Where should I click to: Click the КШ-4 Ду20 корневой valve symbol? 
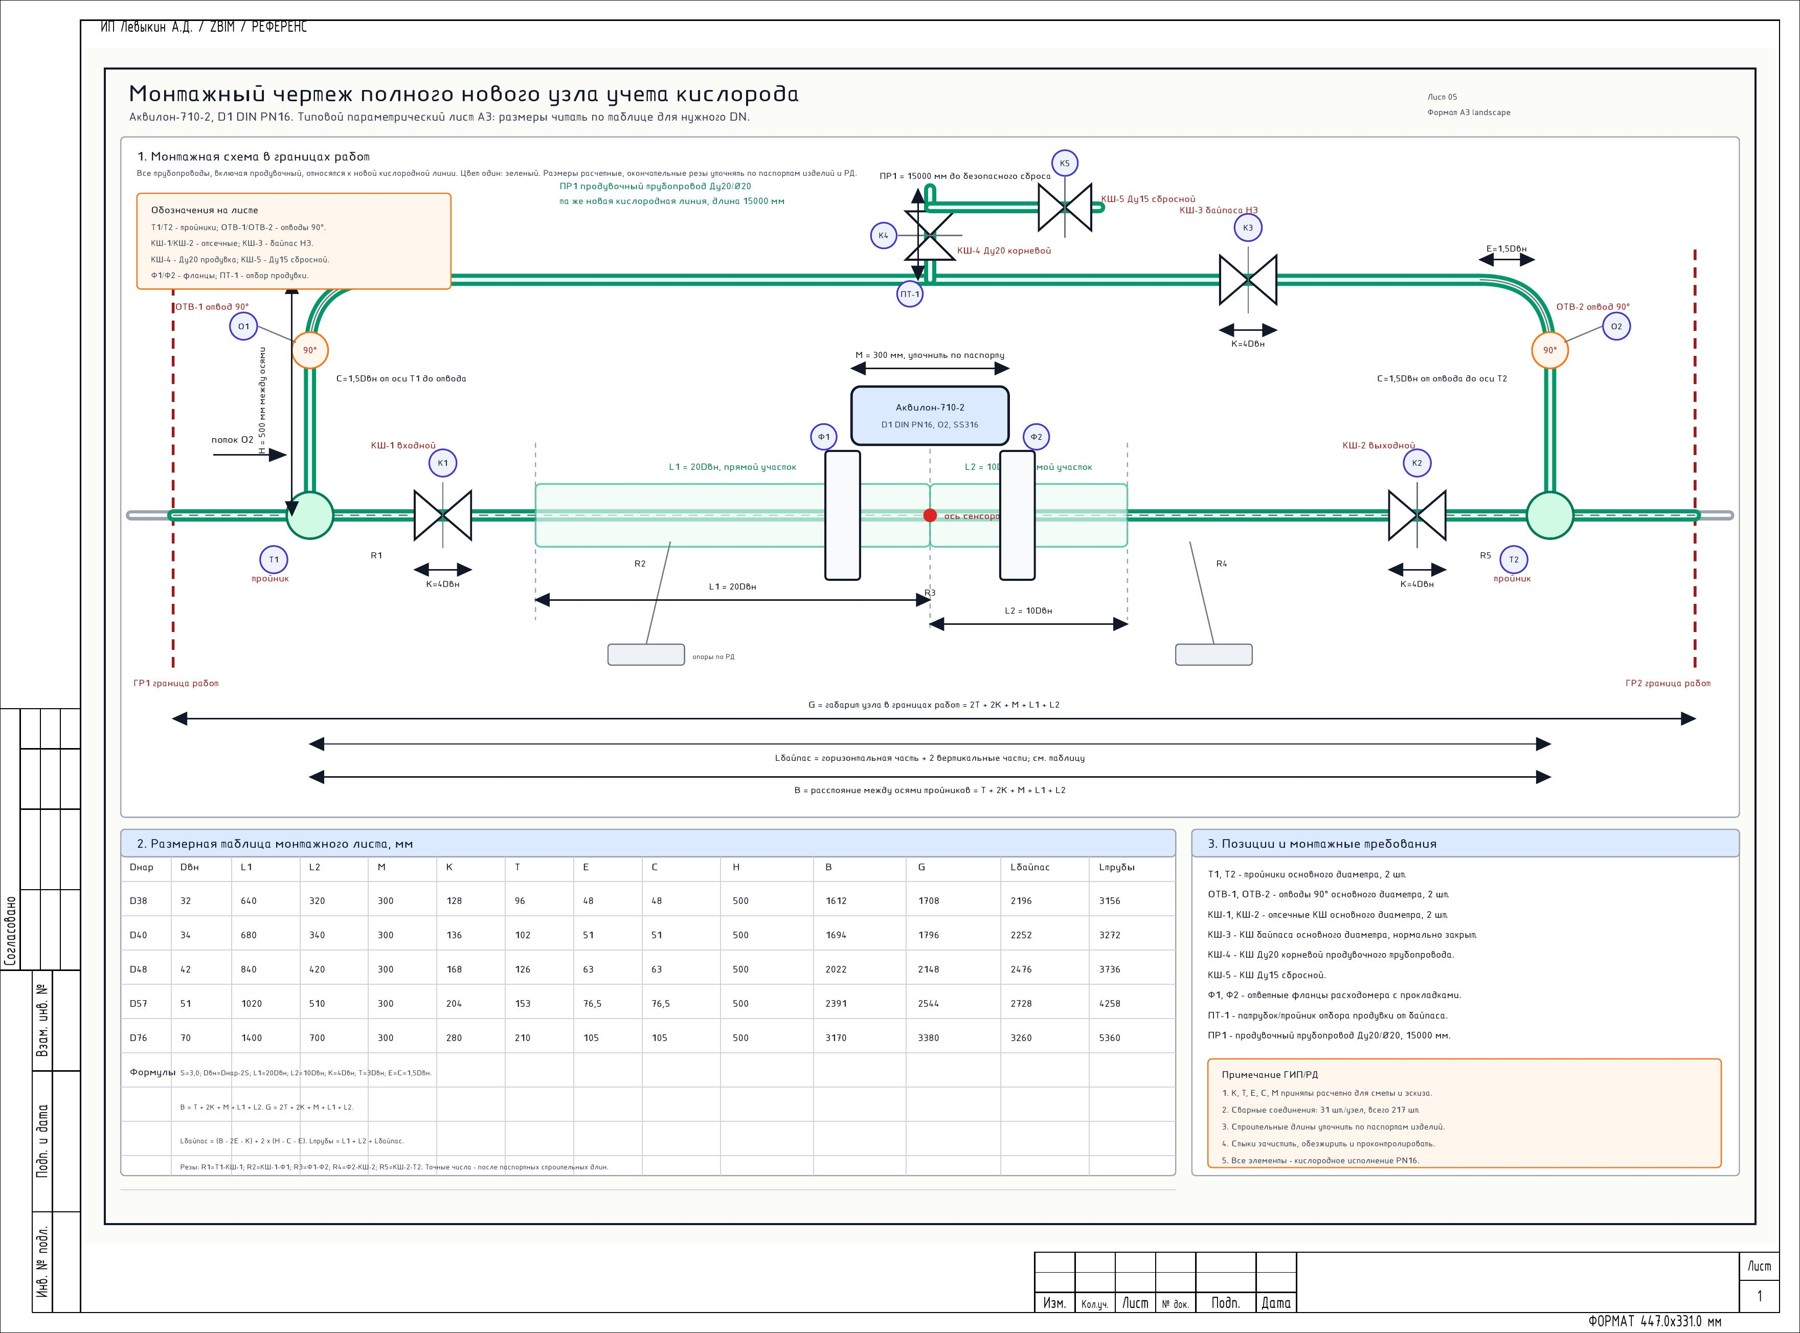[929, 236]
